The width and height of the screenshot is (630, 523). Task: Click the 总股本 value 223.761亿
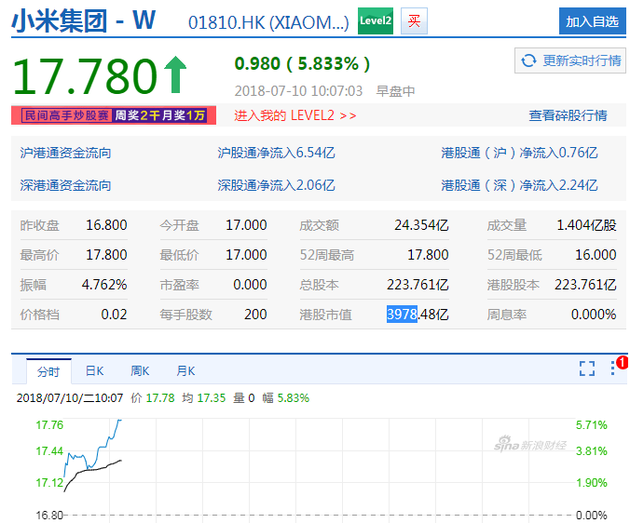coord(417,285)
